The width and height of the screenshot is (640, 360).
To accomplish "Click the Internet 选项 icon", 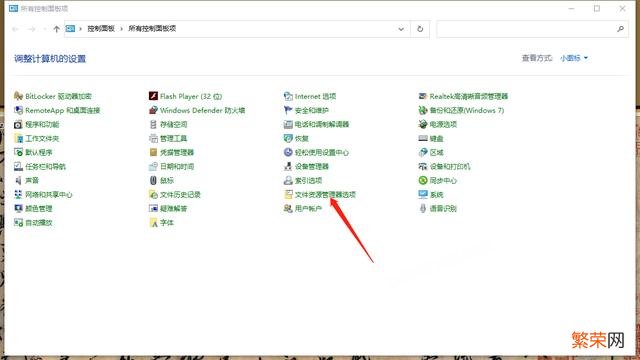I will pos(288,96).
